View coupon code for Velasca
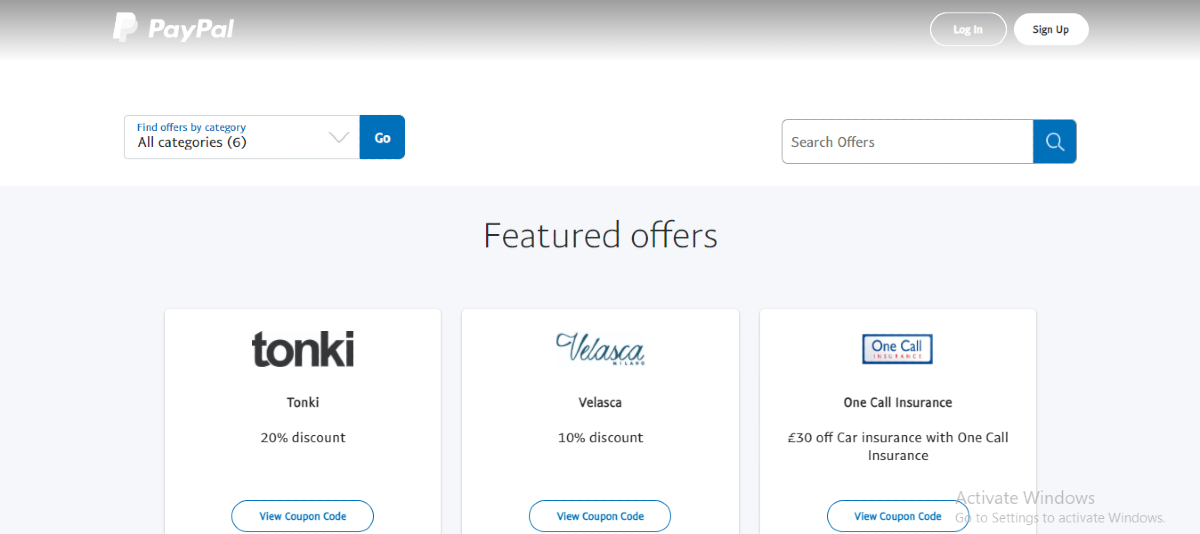The image size is (1200, 534). (x=600, y=516)
